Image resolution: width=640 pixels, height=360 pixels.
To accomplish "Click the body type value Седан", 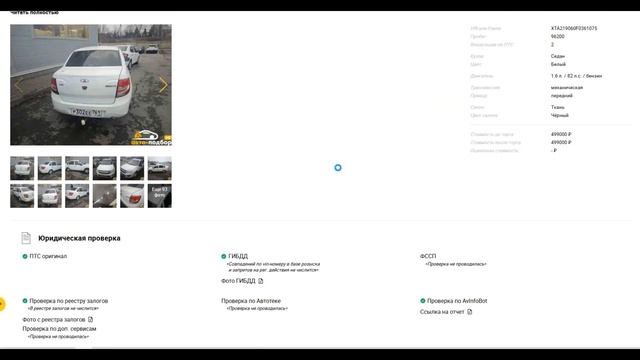I will [558, 56].
